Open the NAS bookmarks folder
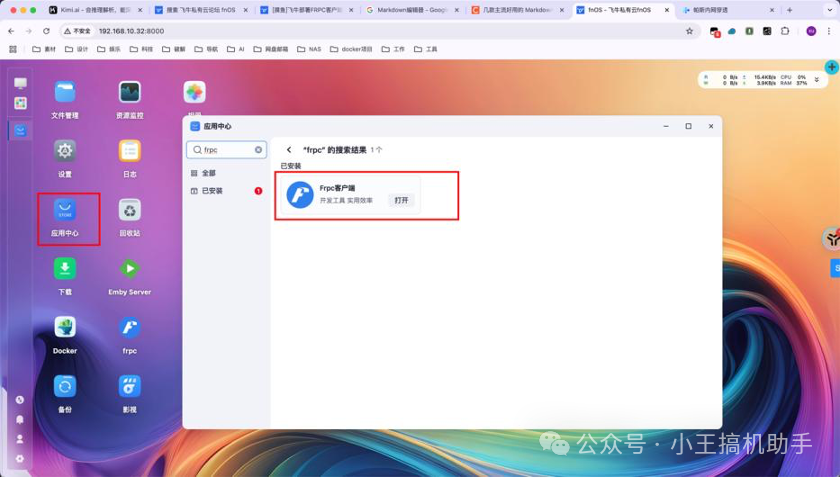Screen dimensions: 840x478 click(309, 49)
